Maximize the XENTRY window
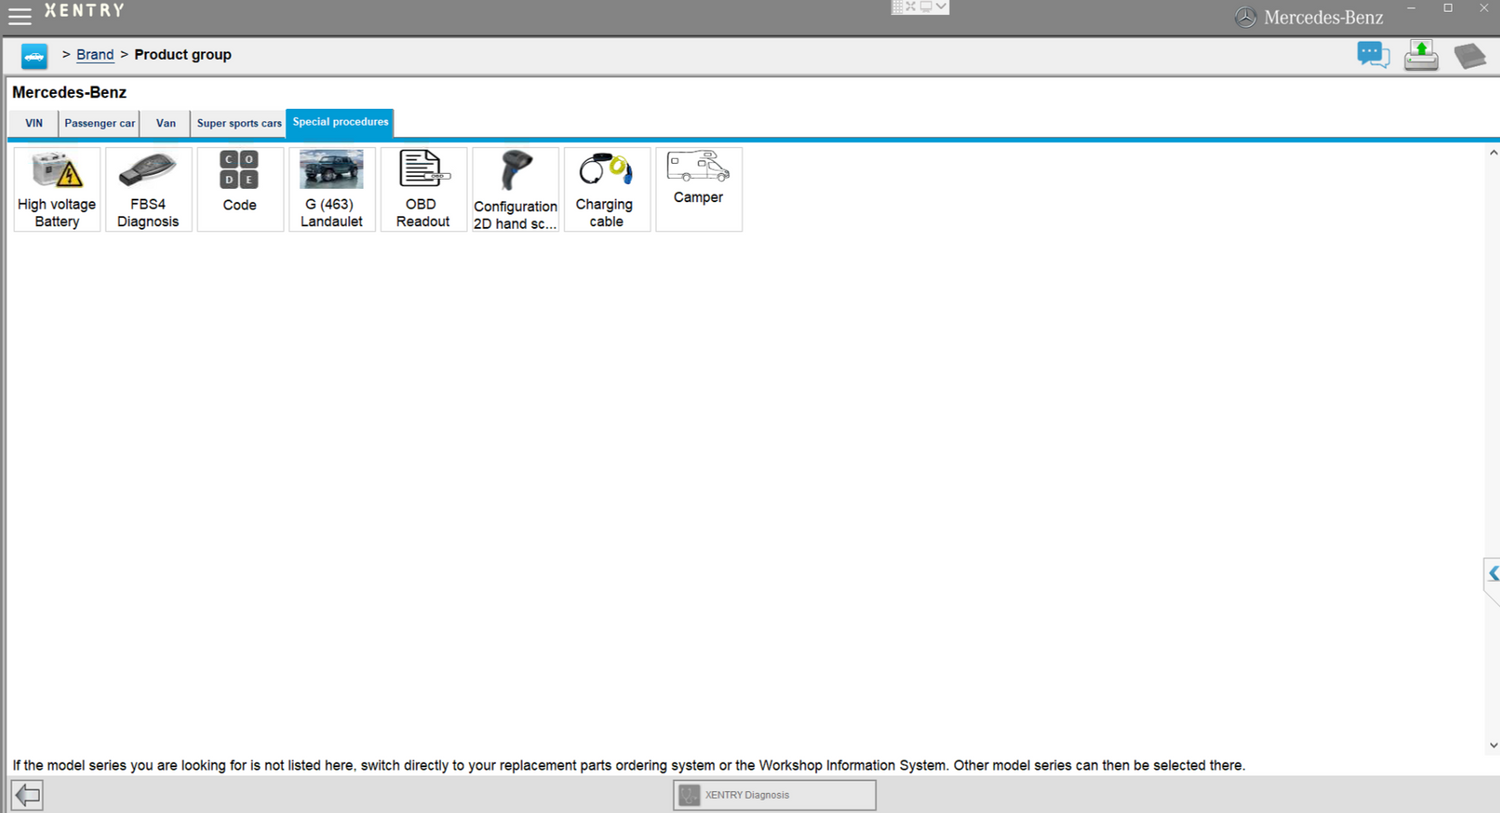Screen dimensions: 1500x813 (x=1448, y=8)
